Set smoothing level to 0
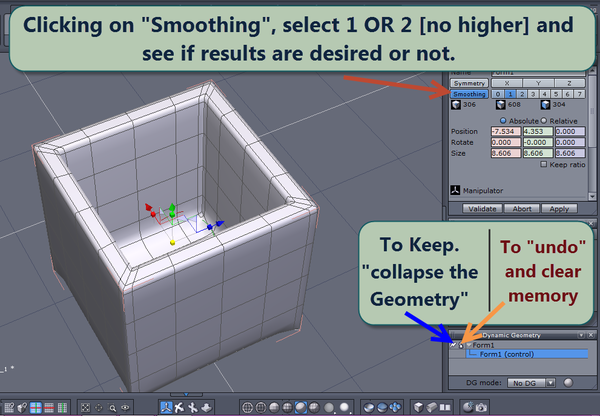 [x=498, y=94]
